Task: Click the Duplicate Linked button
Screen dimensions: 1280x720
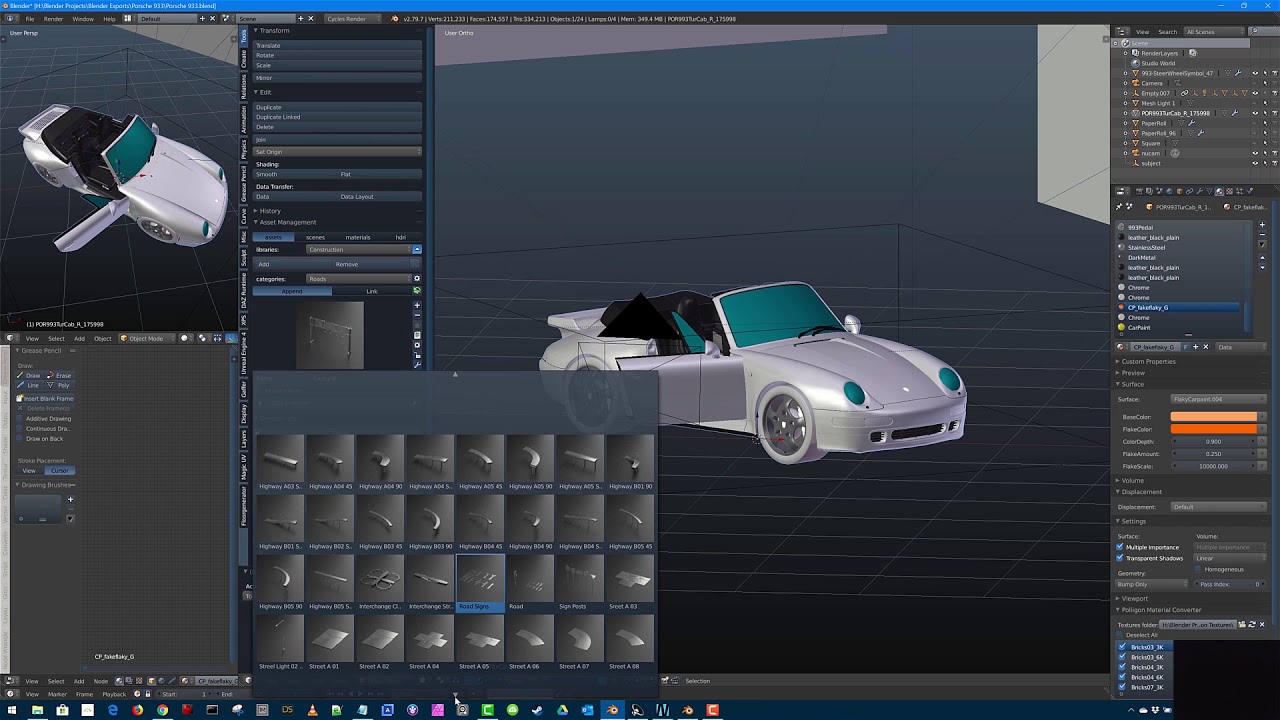Action: tap(337, 117)
